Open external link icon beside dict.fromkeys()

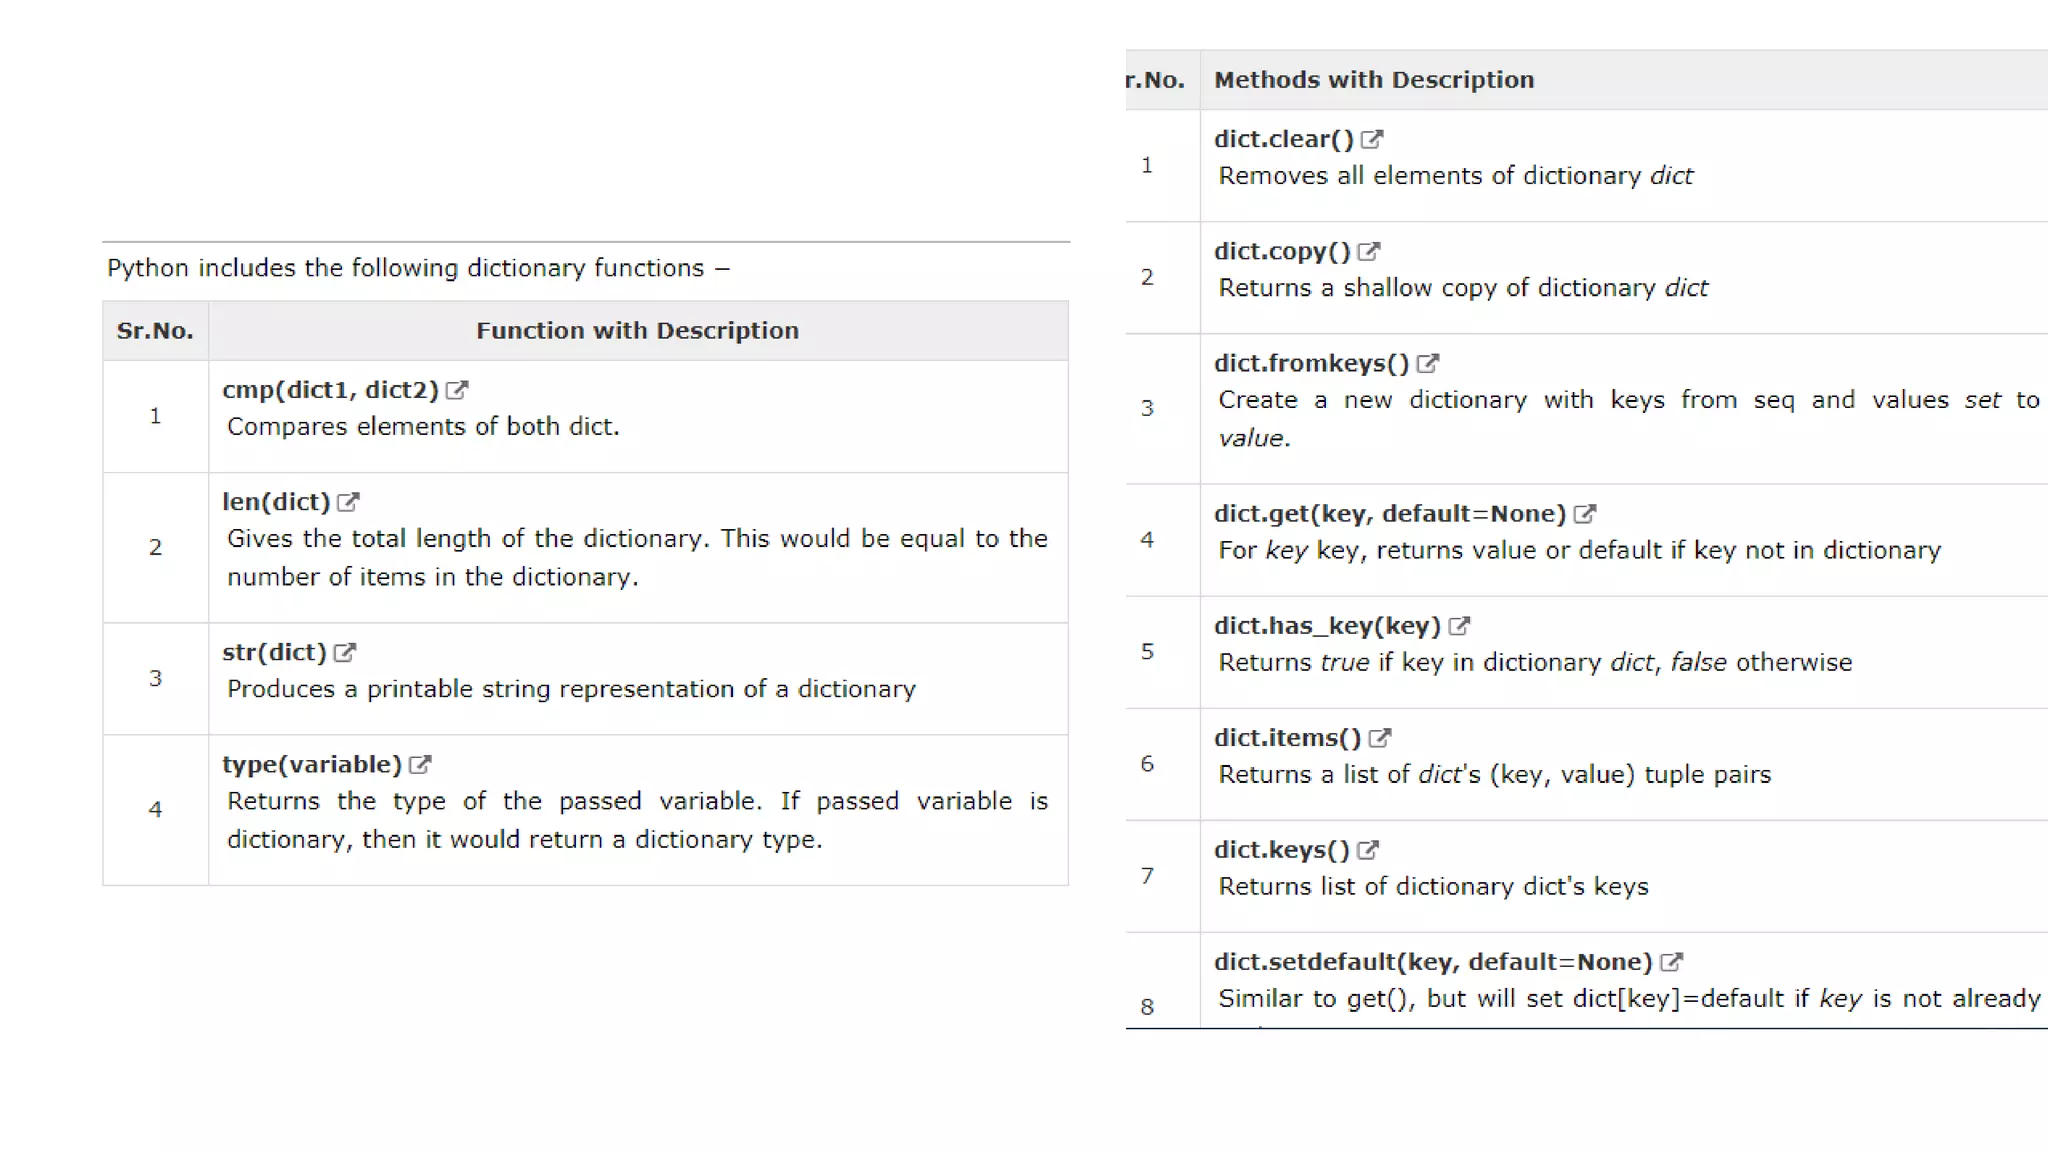1428,364
